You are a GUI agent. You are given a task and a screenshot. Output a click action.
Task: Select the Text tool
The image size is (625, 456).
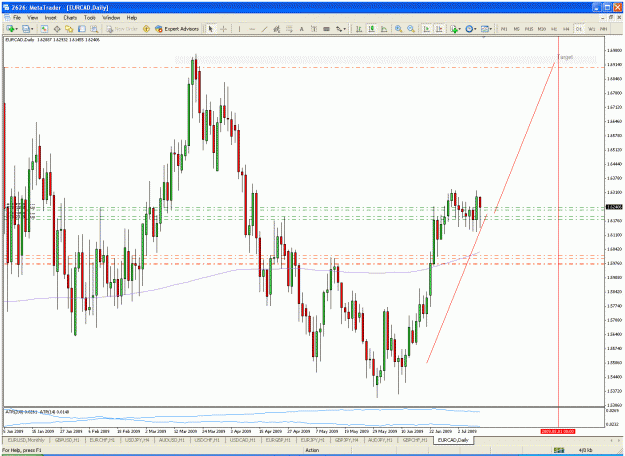302,29
